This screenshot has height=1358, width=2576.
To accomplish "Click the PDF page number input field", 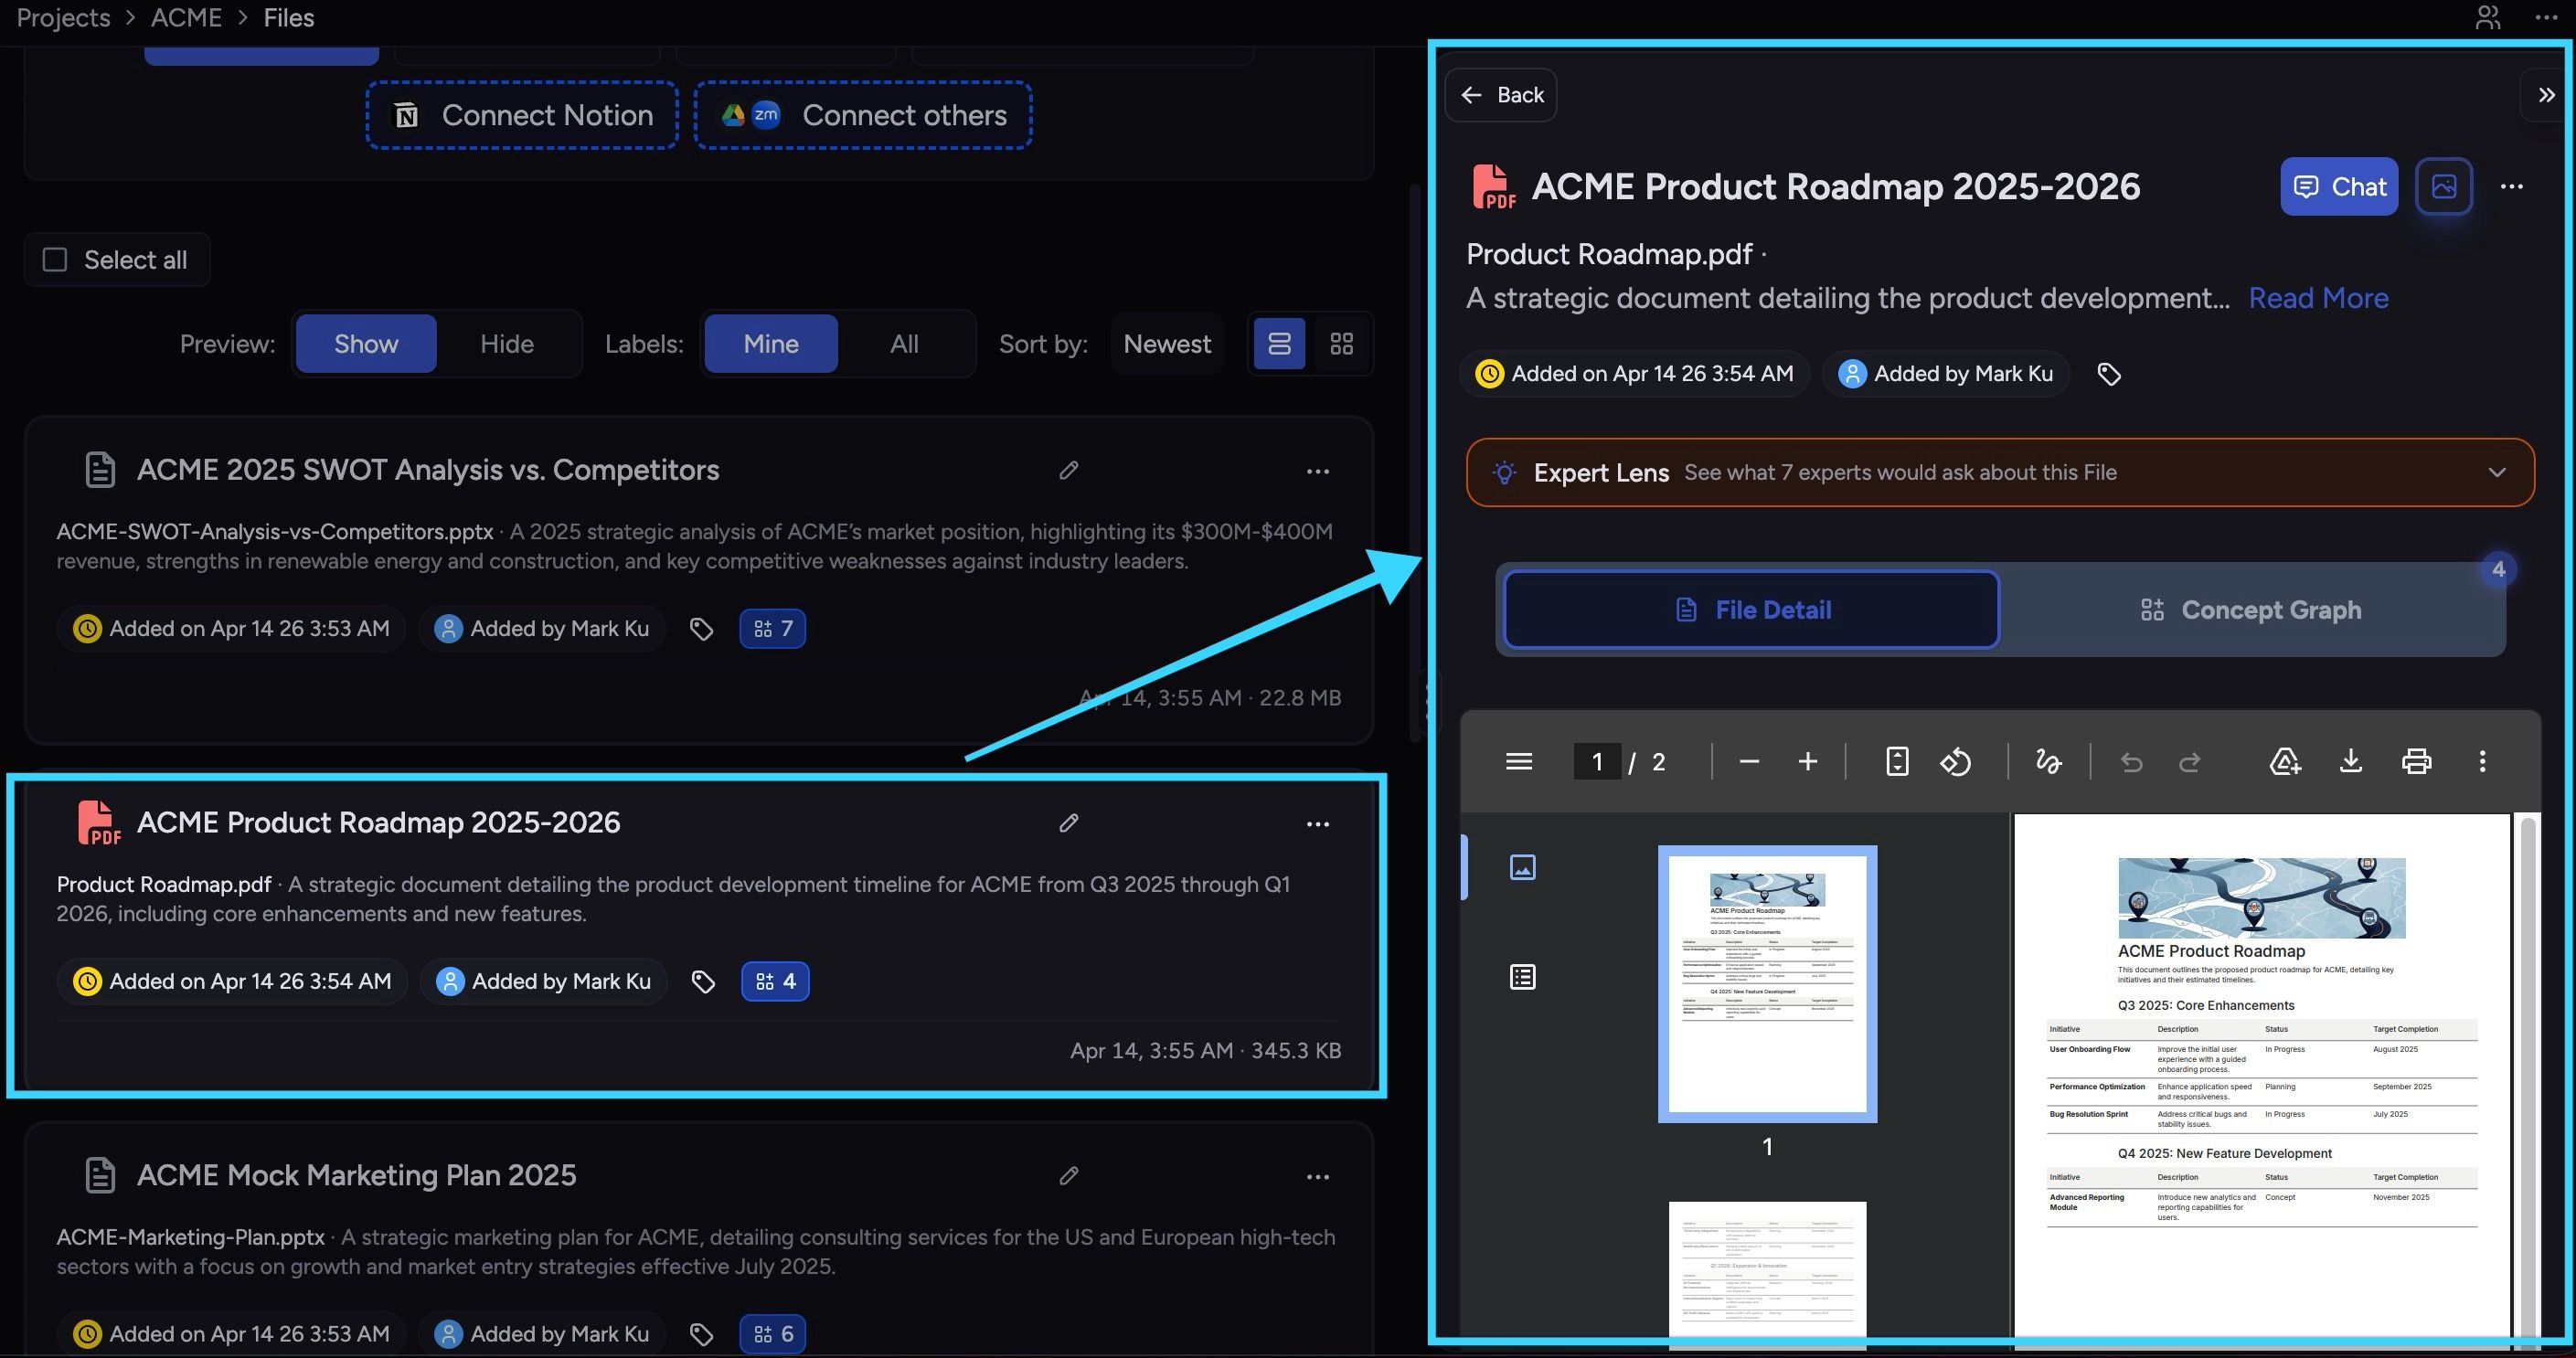I will pos(1597,762).
